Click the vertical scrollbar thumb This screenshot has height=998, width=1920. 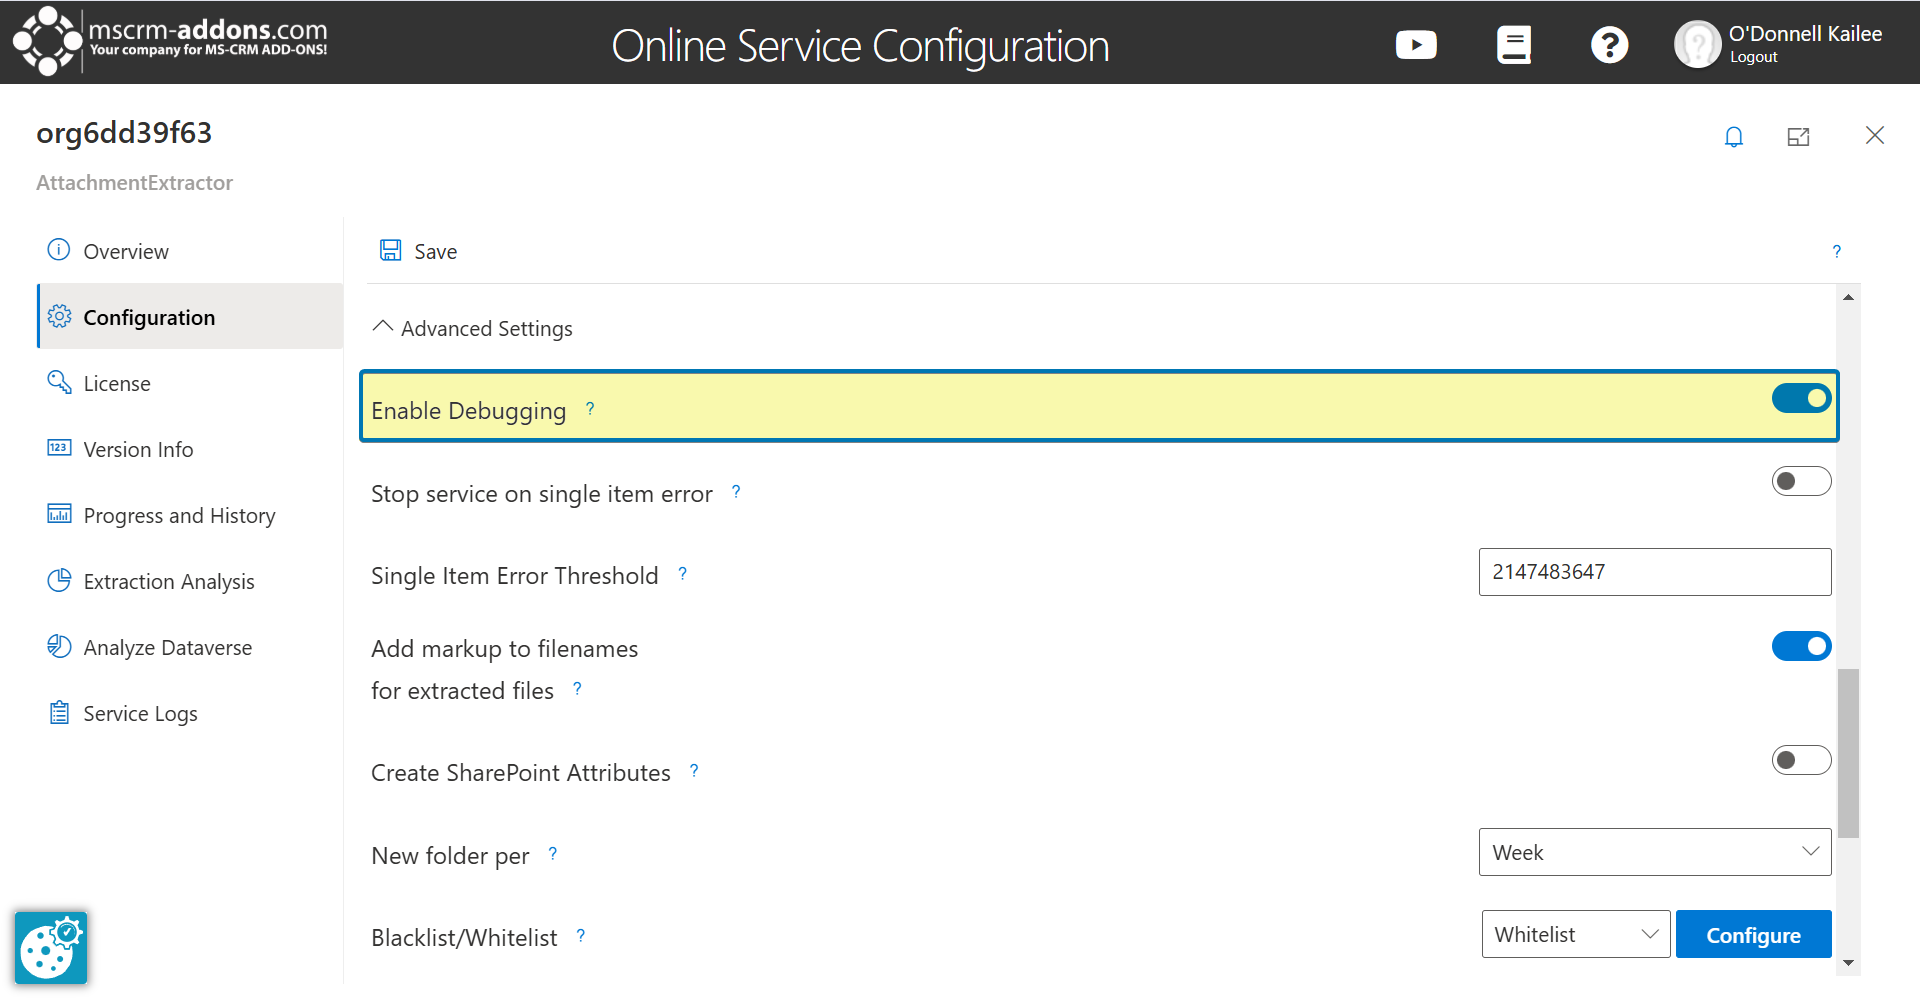point(1848,753)
